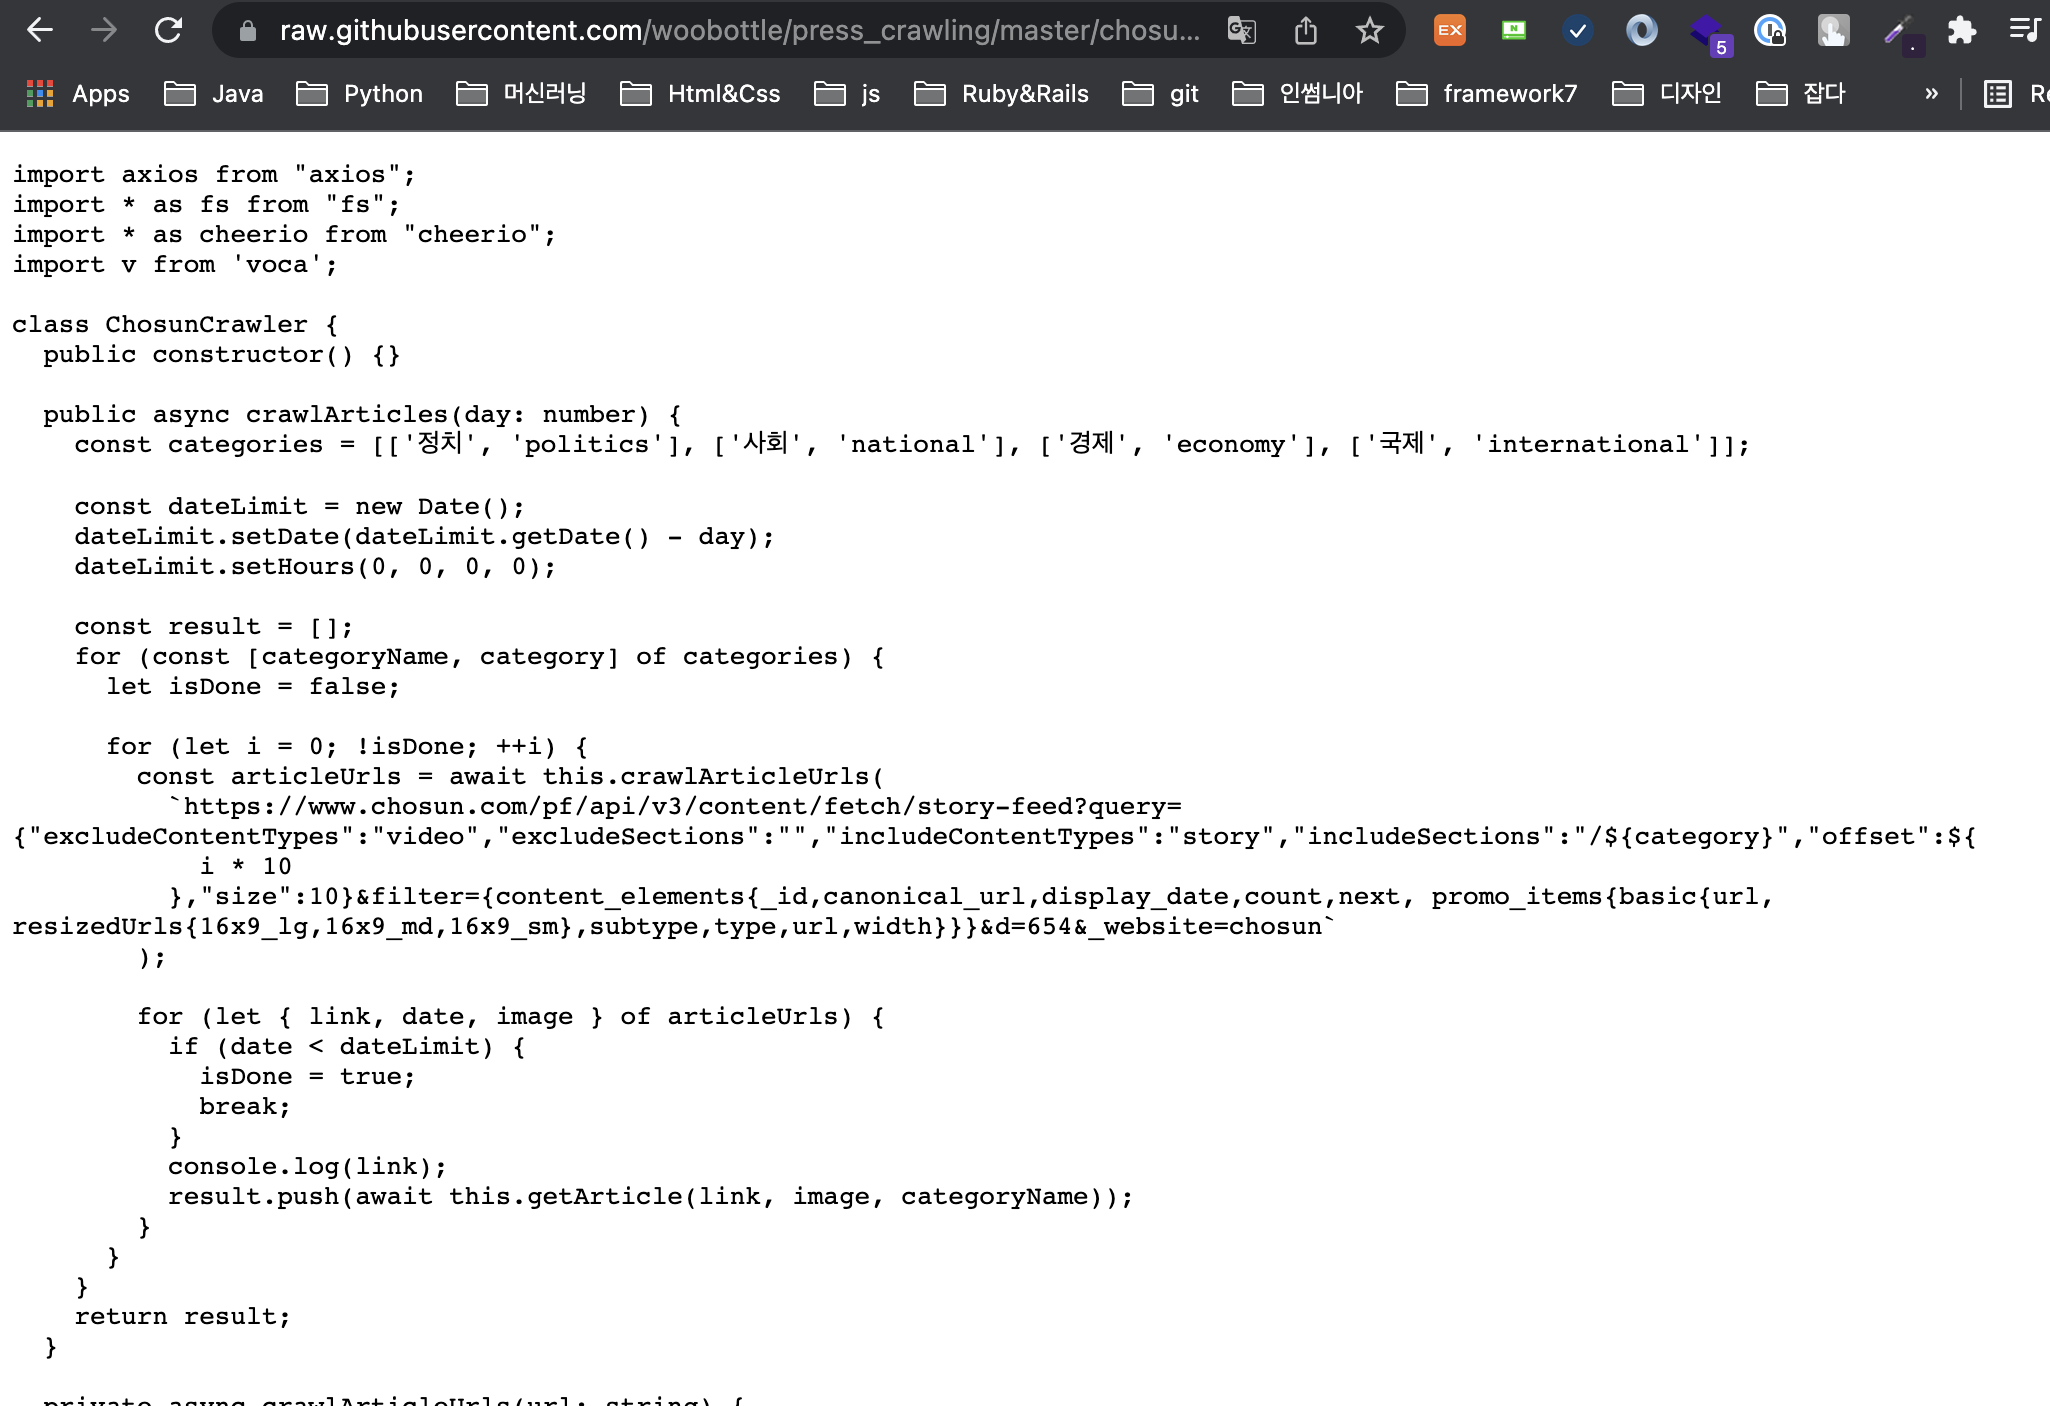Open the media controls music icon

[2024, 31]
